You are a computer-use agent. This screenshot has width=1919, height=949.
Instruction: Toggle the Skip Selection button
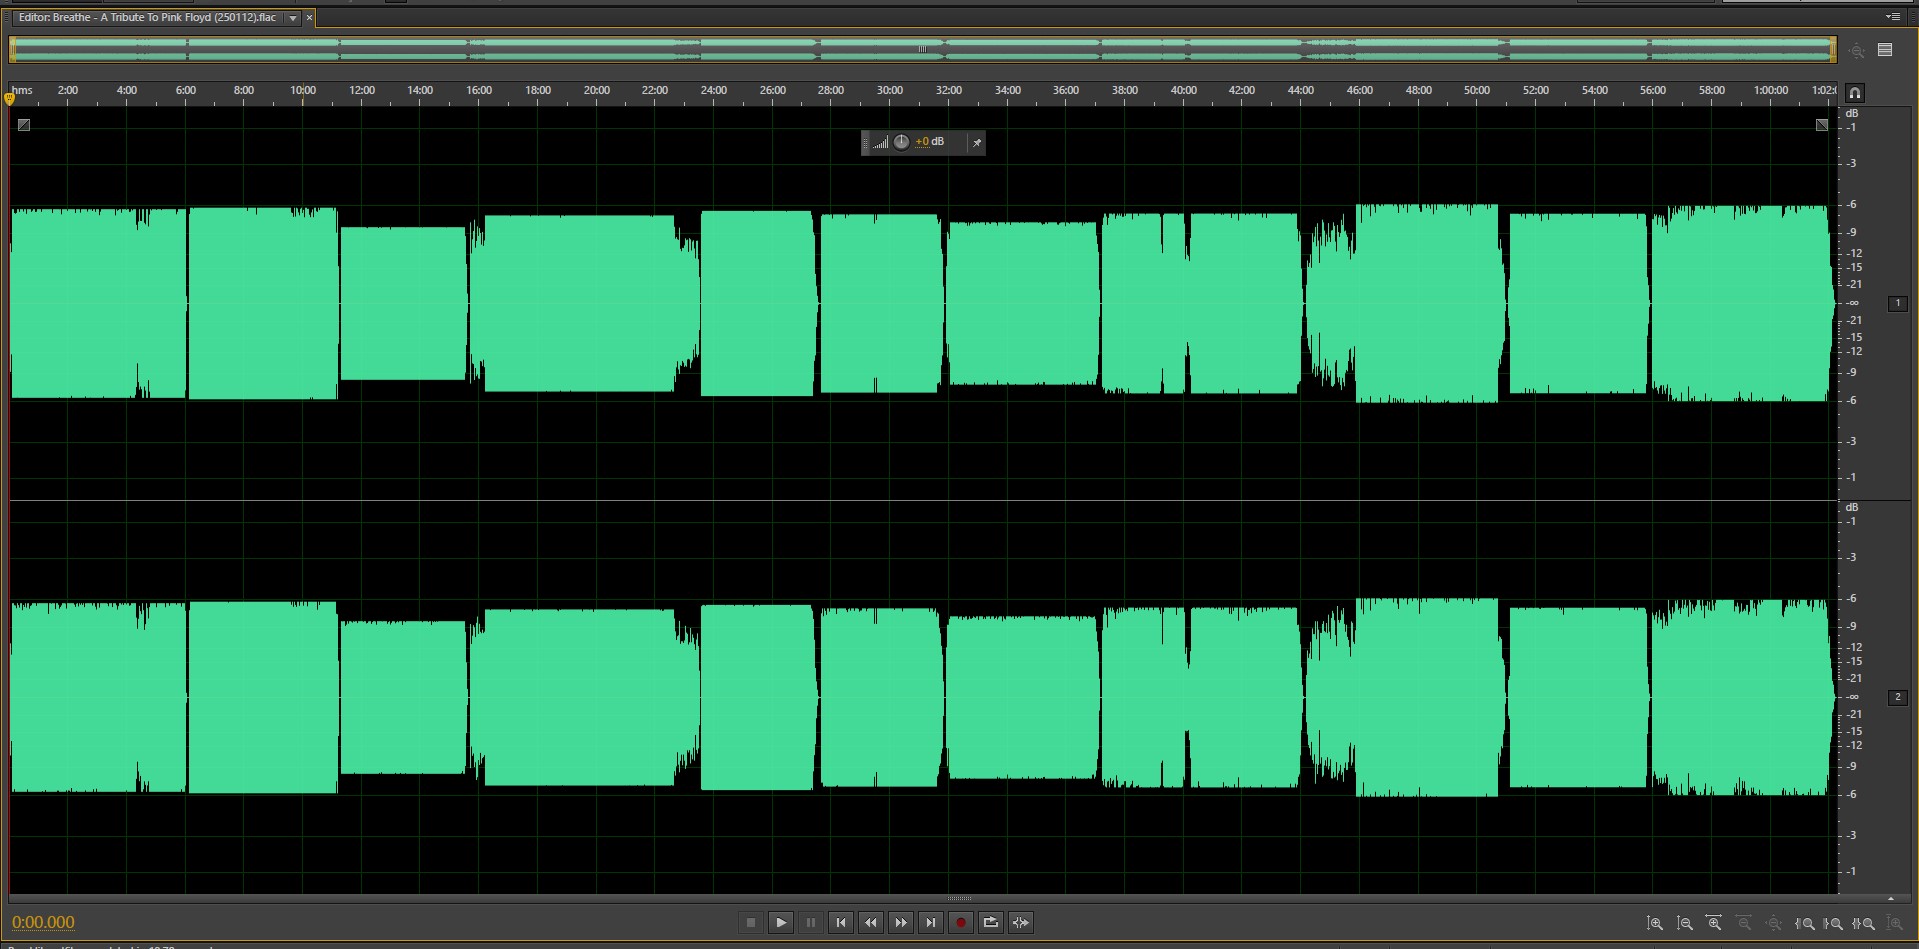point(1021,923)
